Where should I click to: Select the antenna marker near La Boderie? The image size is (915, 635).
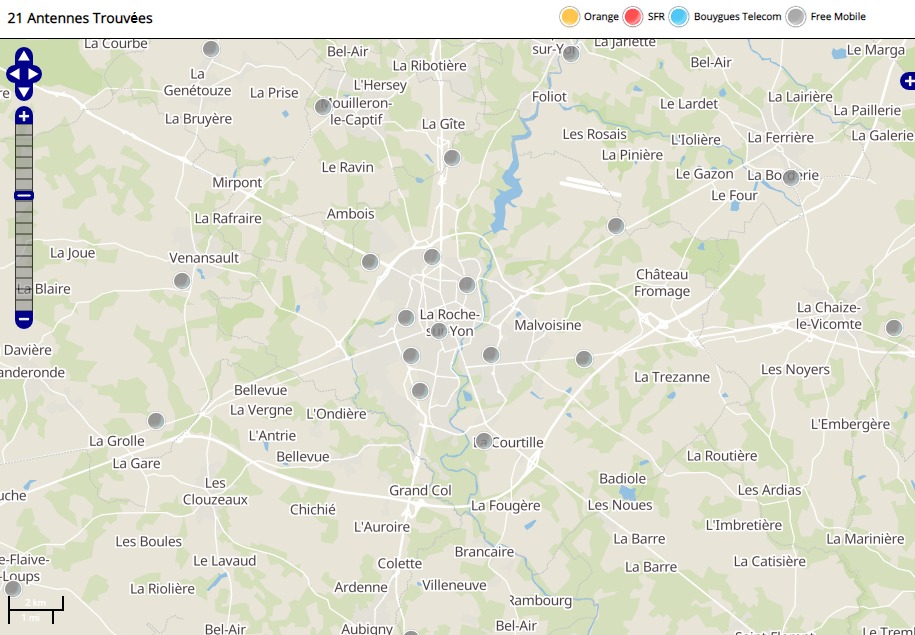pos(791,177)
